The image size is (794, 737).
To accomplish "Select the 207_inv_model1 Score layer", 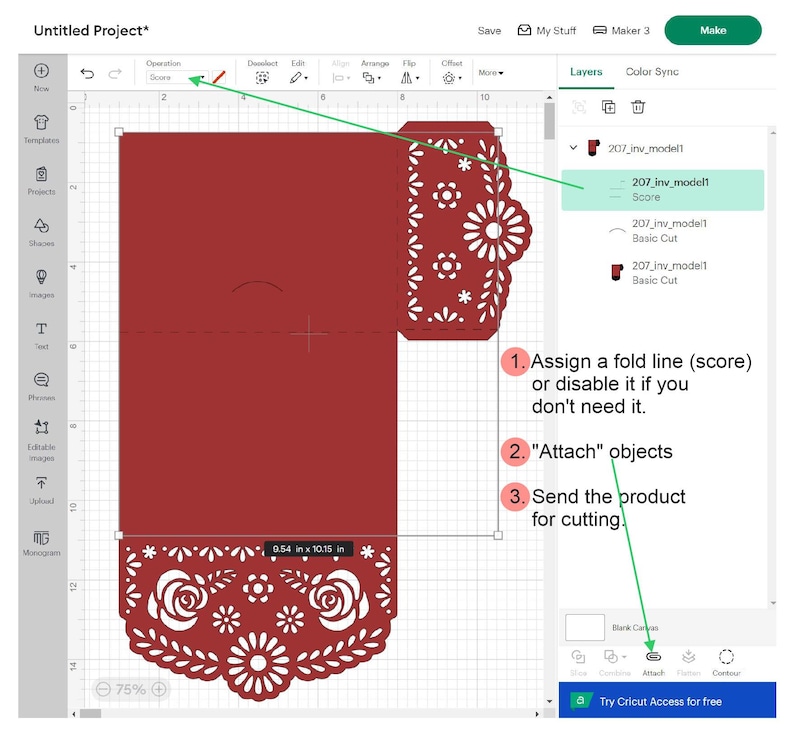I will pyautogui.click(x=662, y=190).
